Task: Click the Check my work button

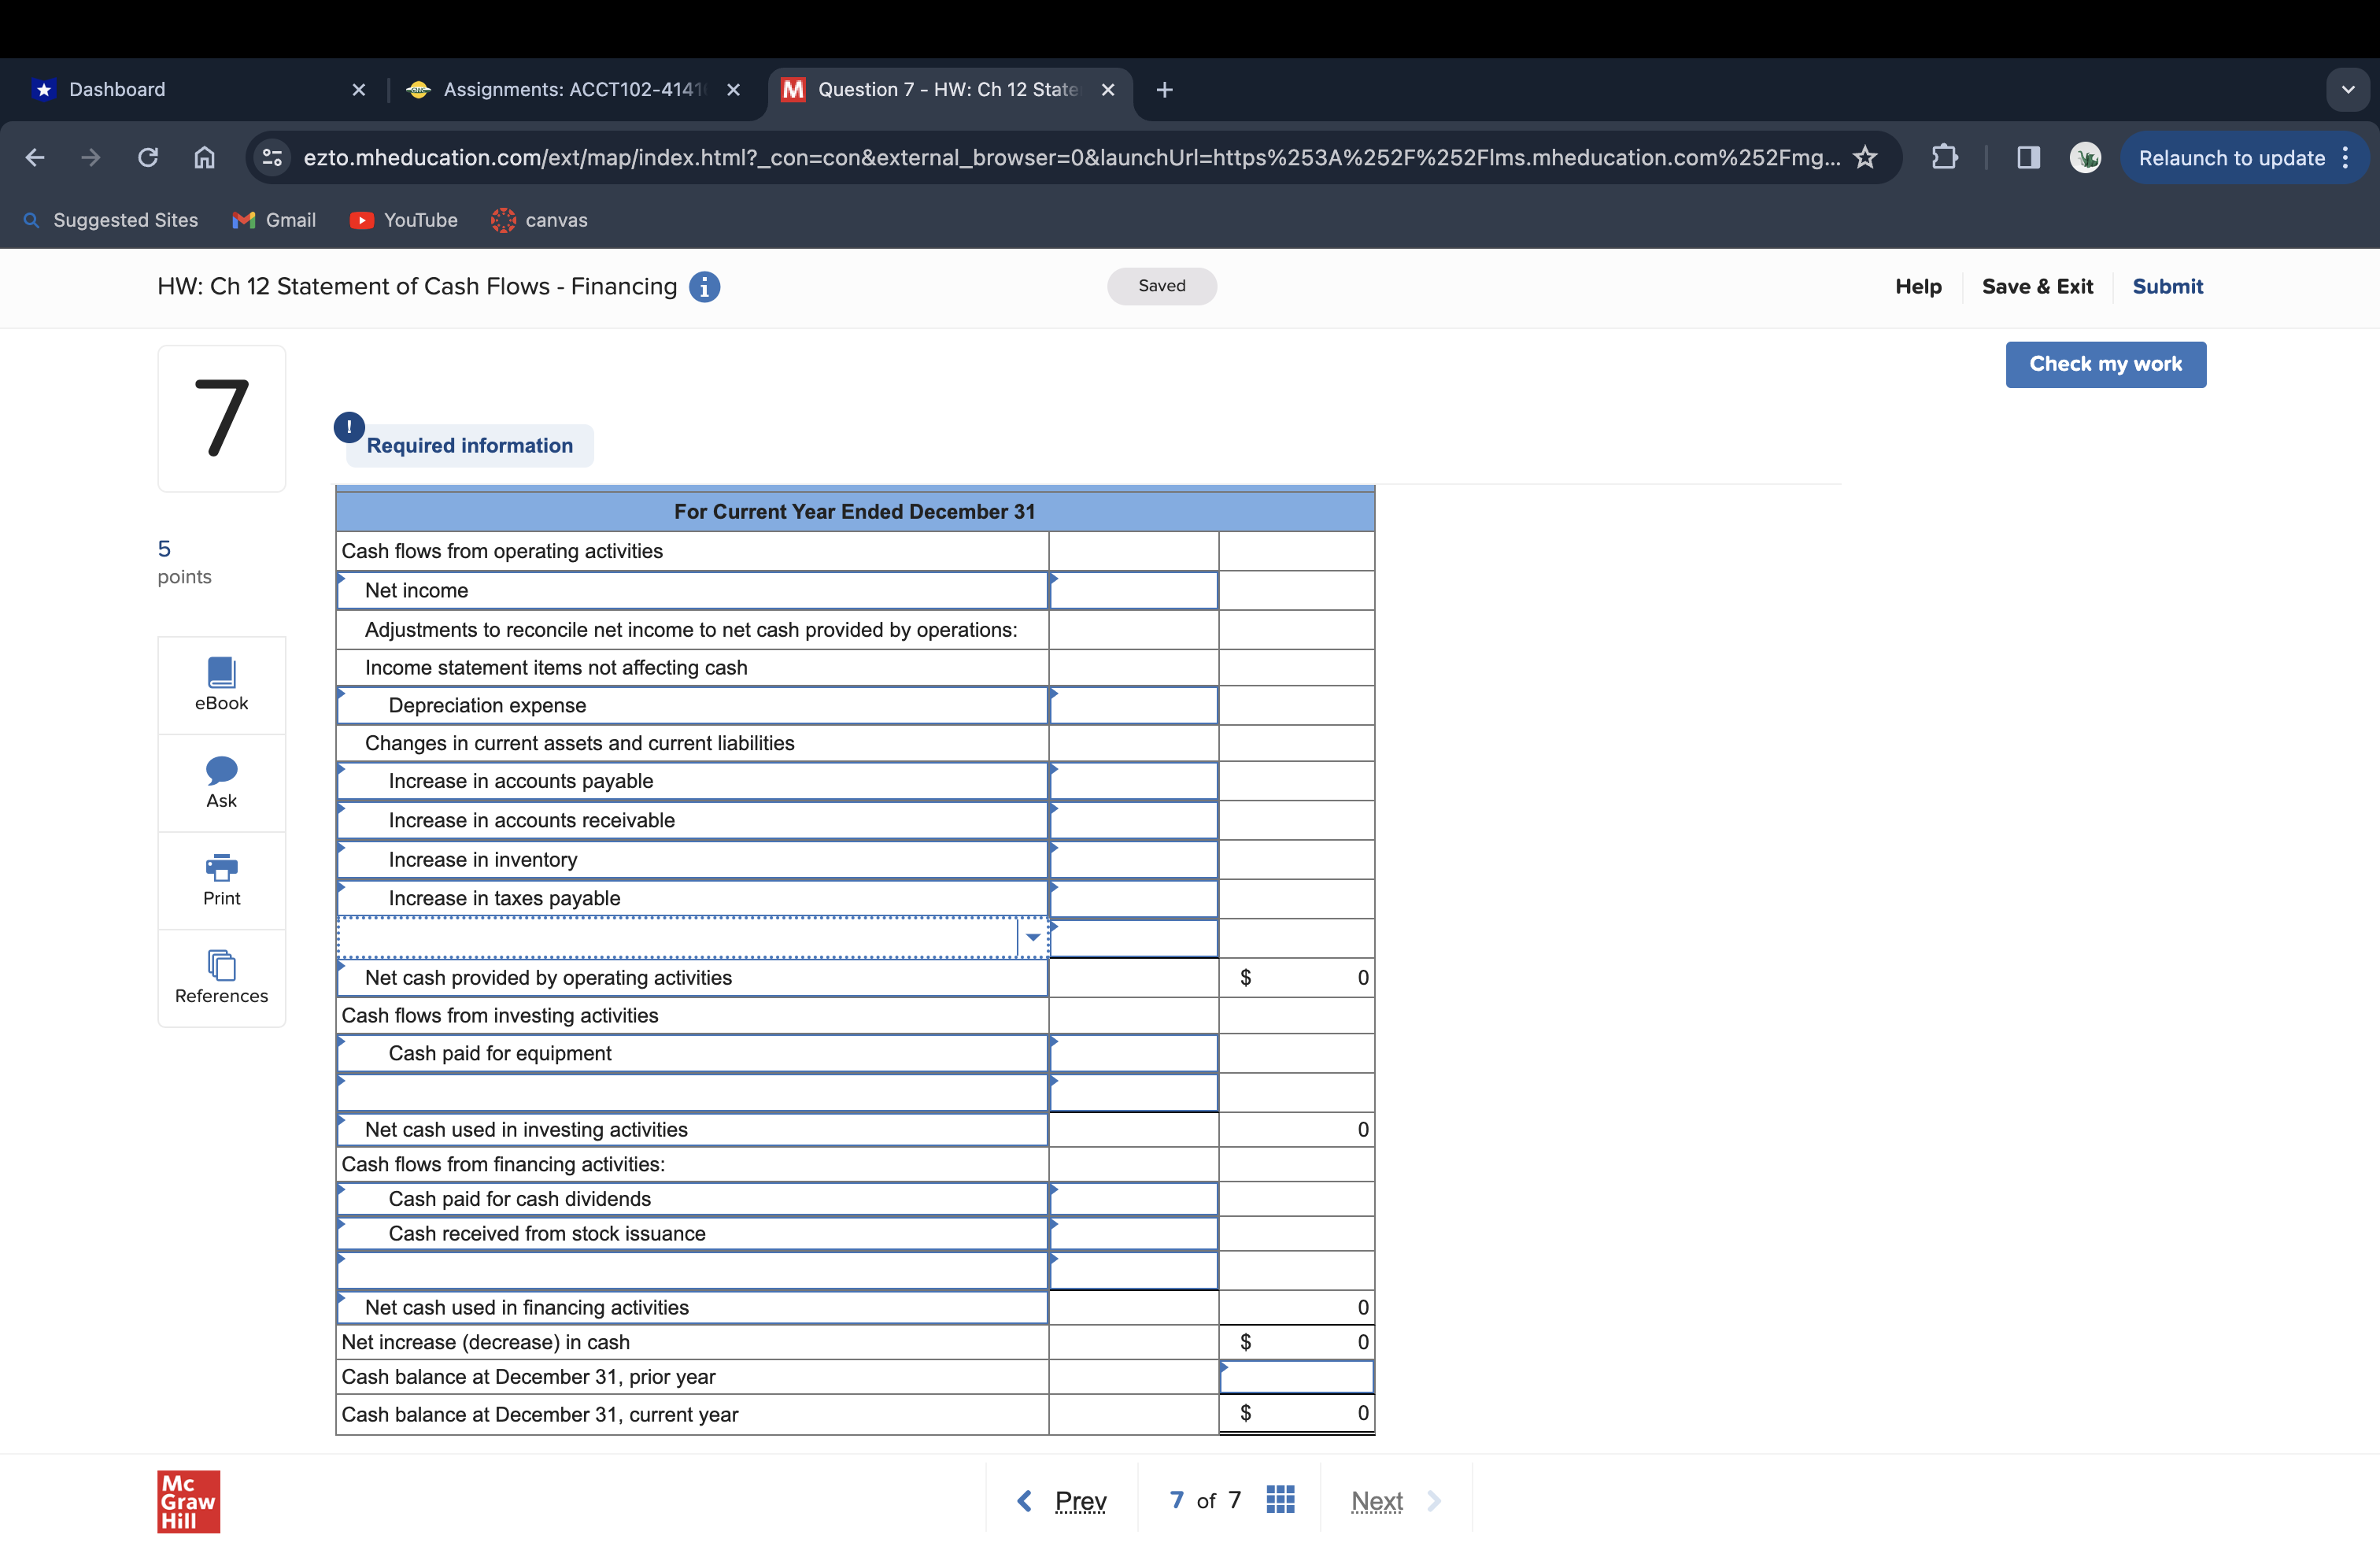Action: coord(2106,364)
